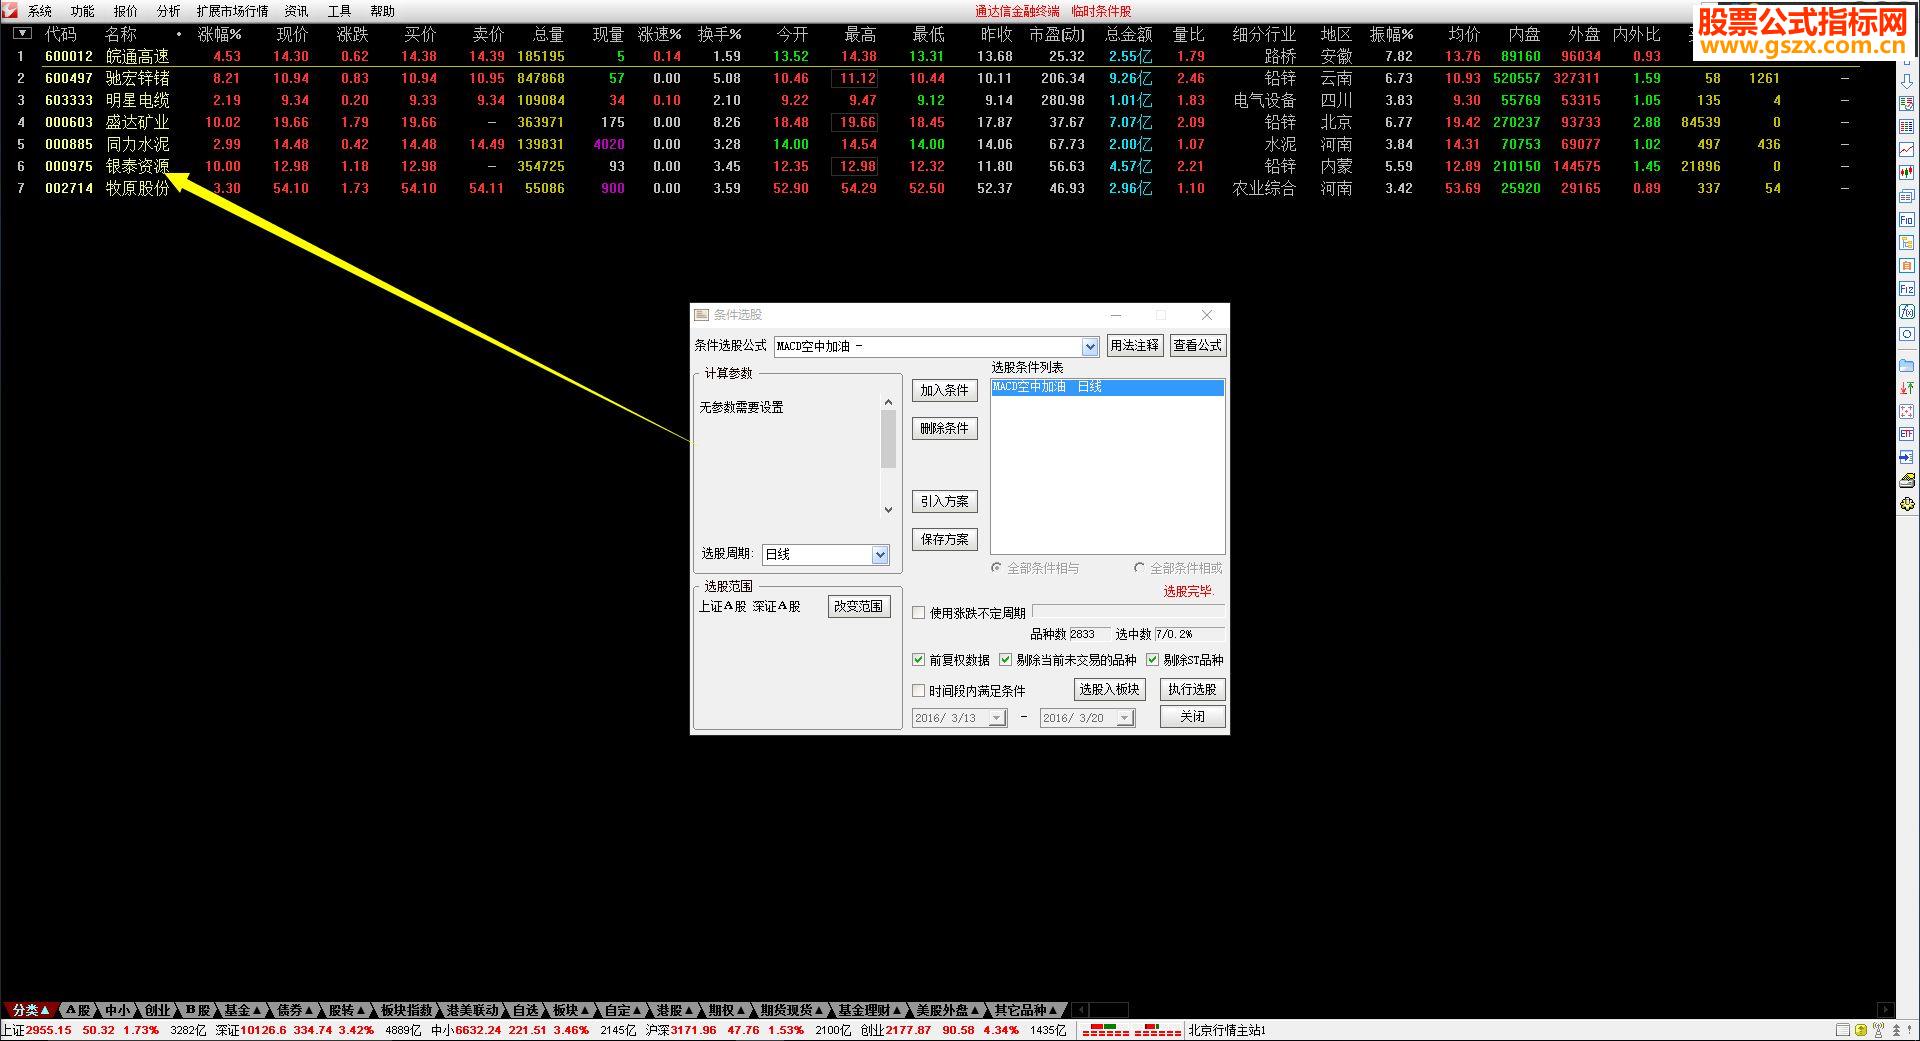Open the 扩展市场行情 menu
The height and width of the screenshot is (1041, 1920).
point(232,11)
